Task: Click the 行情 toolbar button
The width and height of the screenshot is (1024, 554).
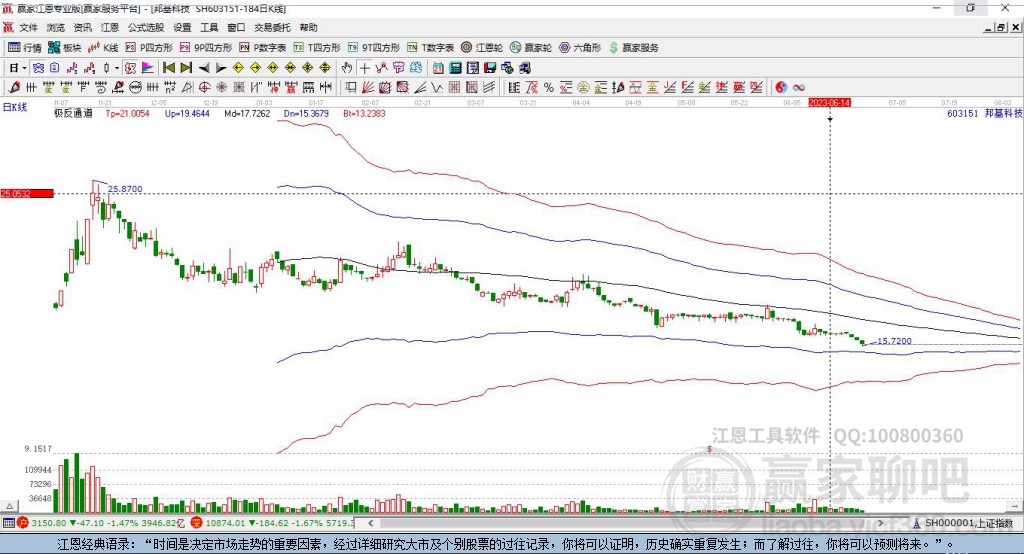Action: [x=24, y=48]
